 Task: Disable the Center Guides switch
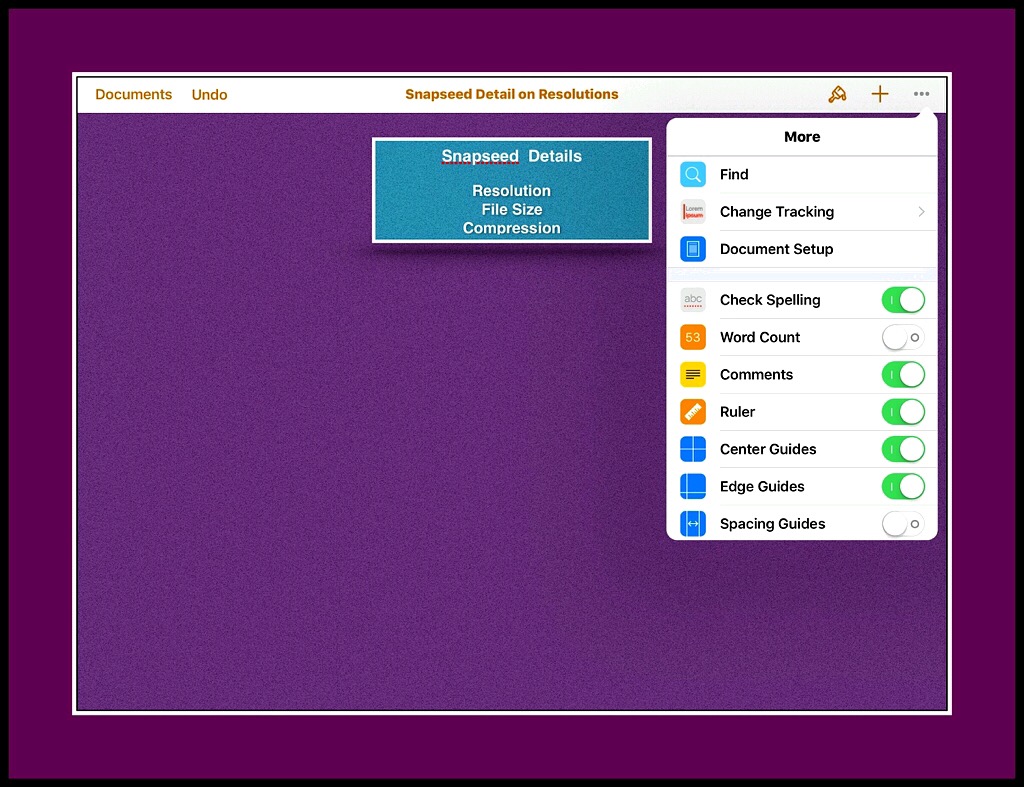[x=902, y=449]
